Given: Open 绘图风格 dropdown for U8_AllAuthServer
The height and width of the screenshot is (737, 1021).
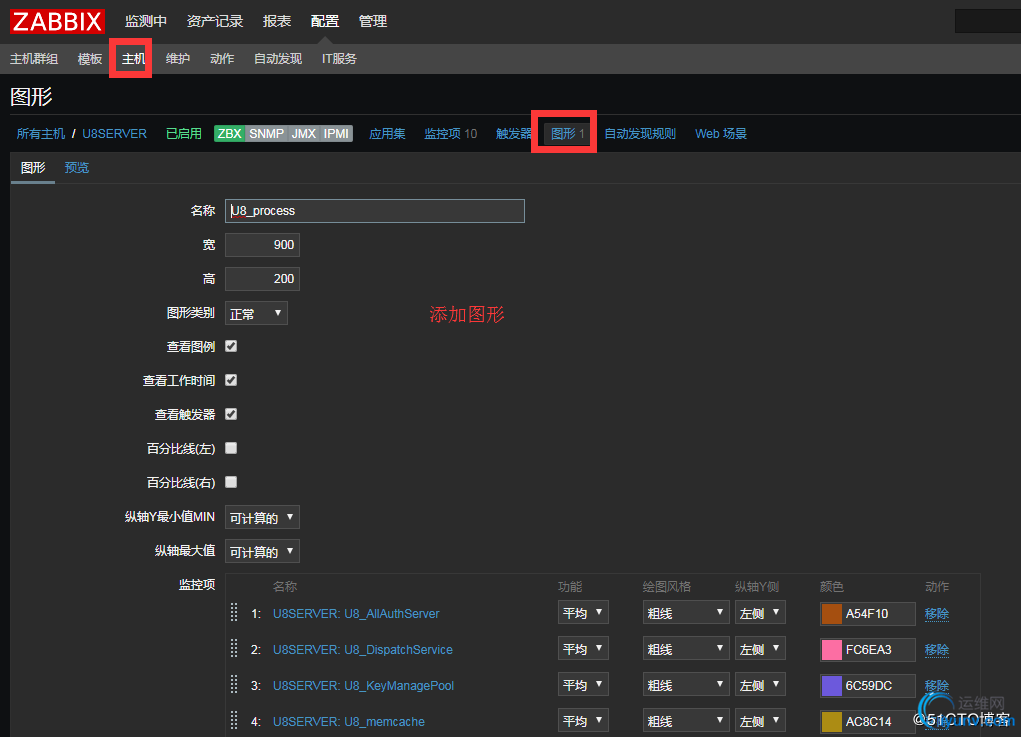Looking at the screenshot, I should [x=686, y=613].
